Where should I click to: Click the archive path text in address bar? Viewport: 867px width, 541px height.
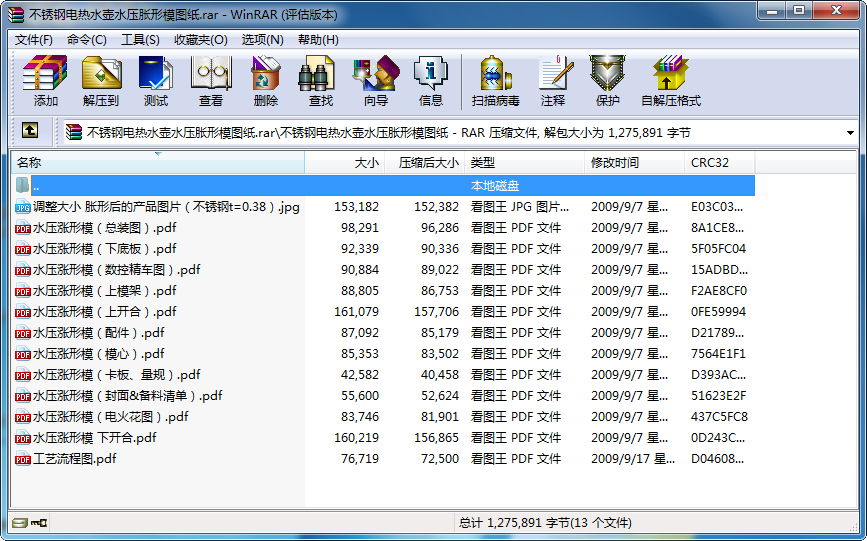[x=389, y=133]
